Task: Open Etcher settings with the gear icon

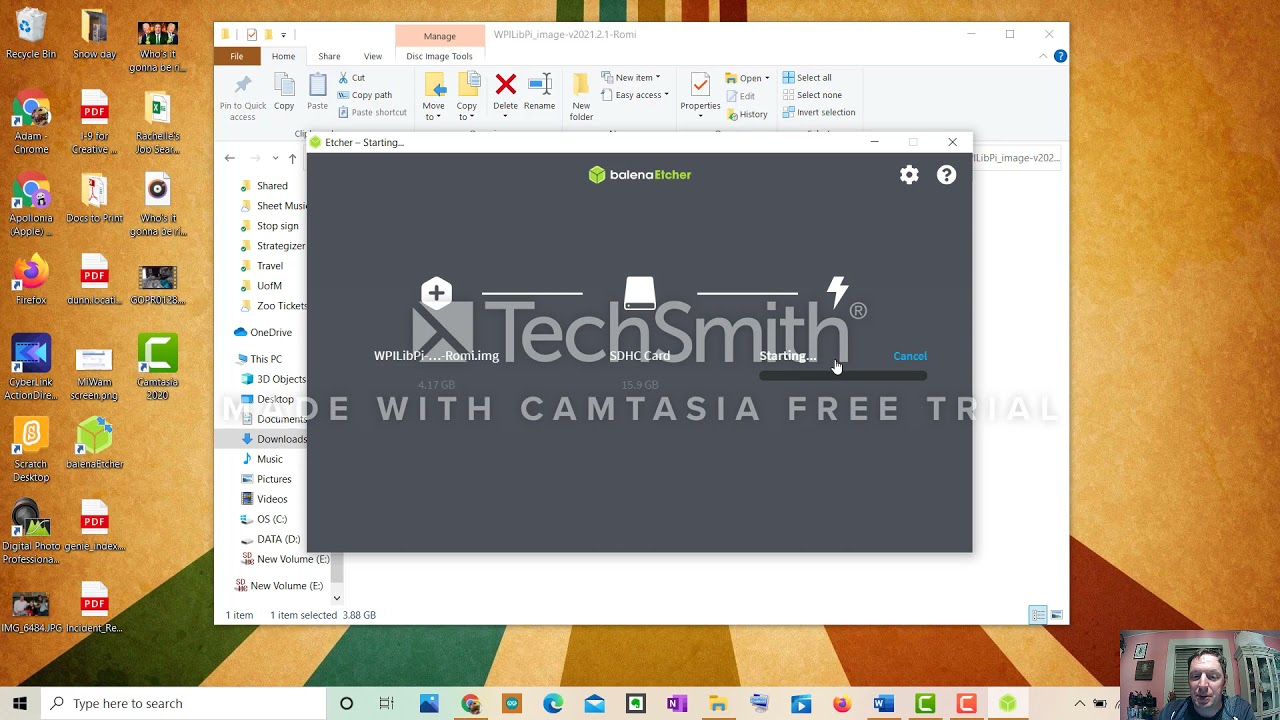Action: point(909,175)
